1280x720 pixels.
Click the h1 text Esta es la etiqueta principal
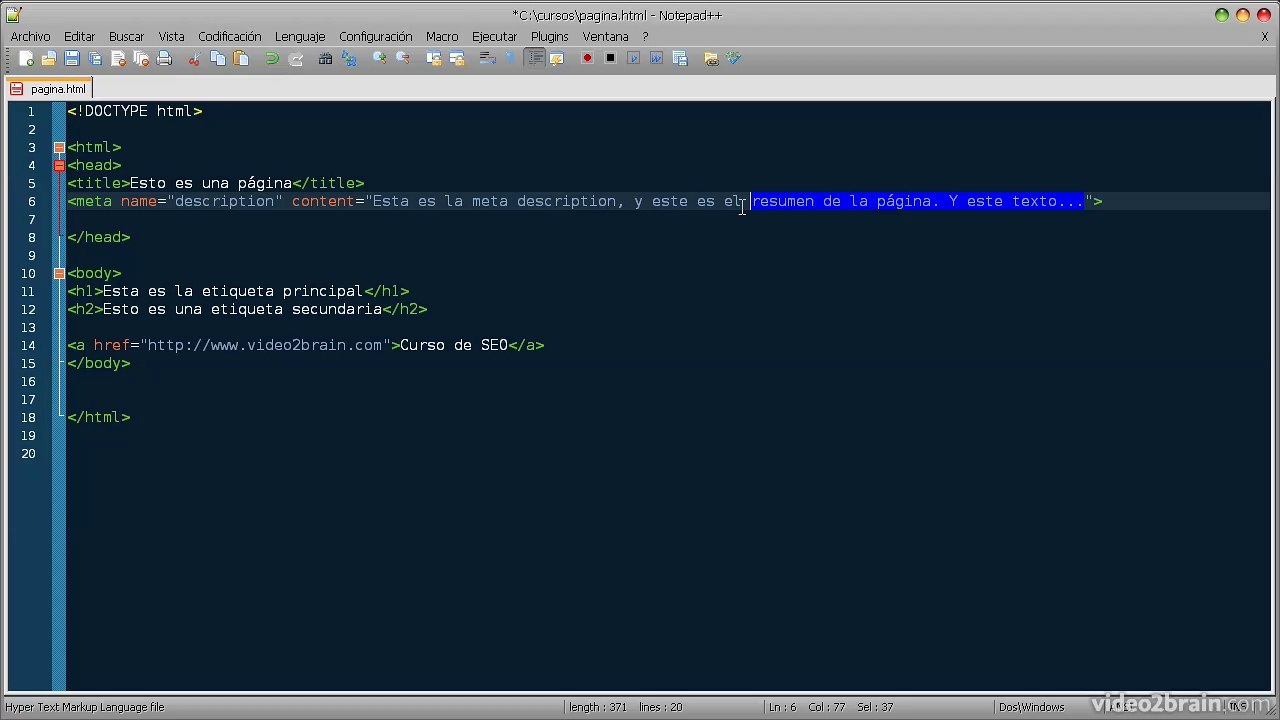point(233,291)
